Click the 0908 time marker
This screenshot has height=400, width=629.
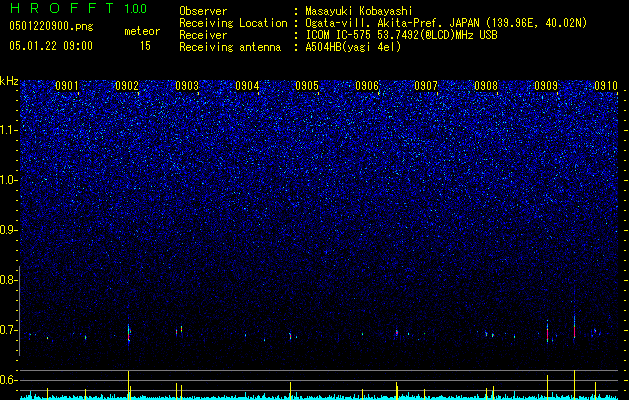(x=486, y=86)
